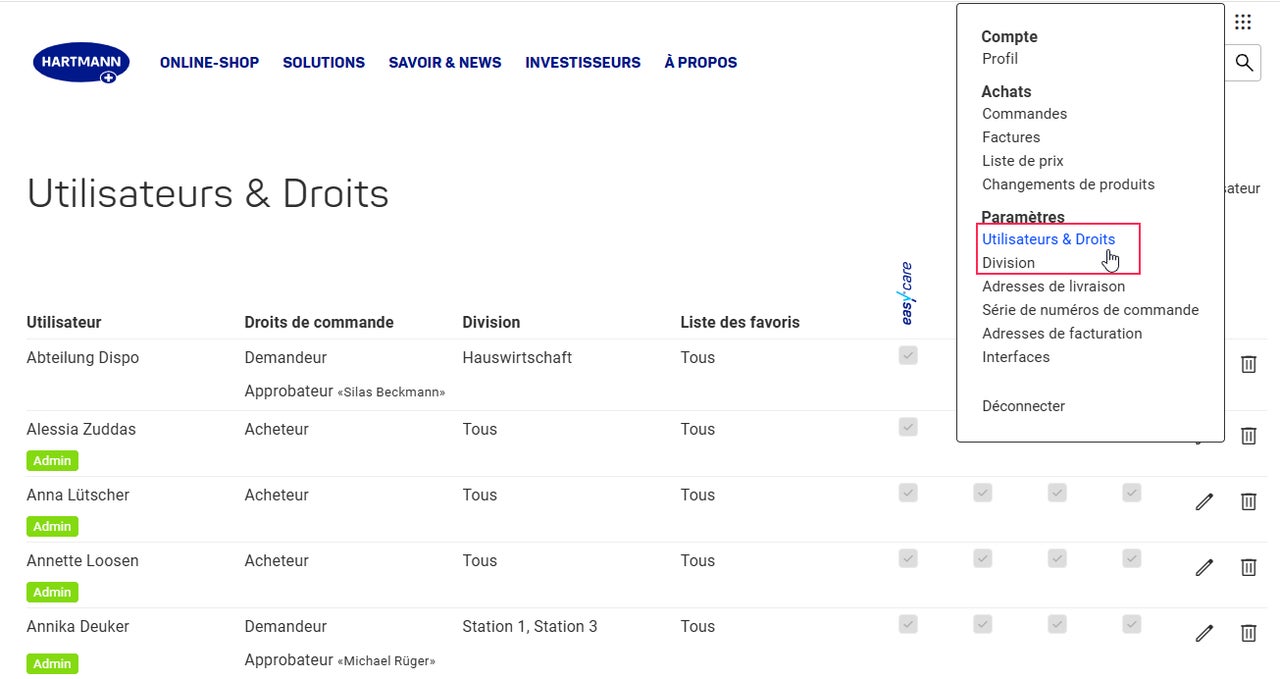The width and height of the screenshot is (1280, 679).
Task: Select Liste de prix menu entry
Action: pos(1022,161)
